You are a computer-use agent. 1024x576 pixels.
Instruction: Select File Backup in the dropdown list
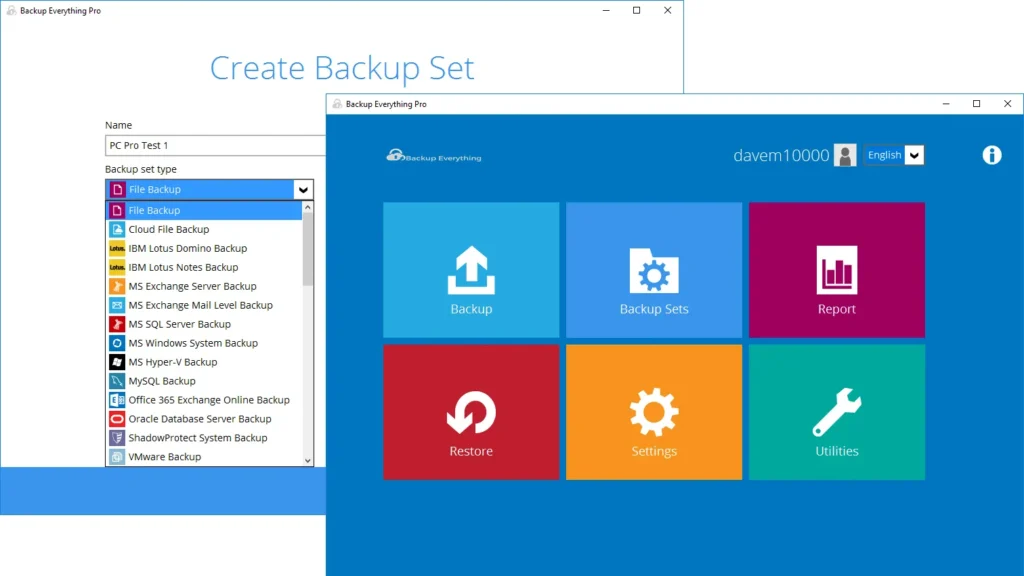click(204, 210)
